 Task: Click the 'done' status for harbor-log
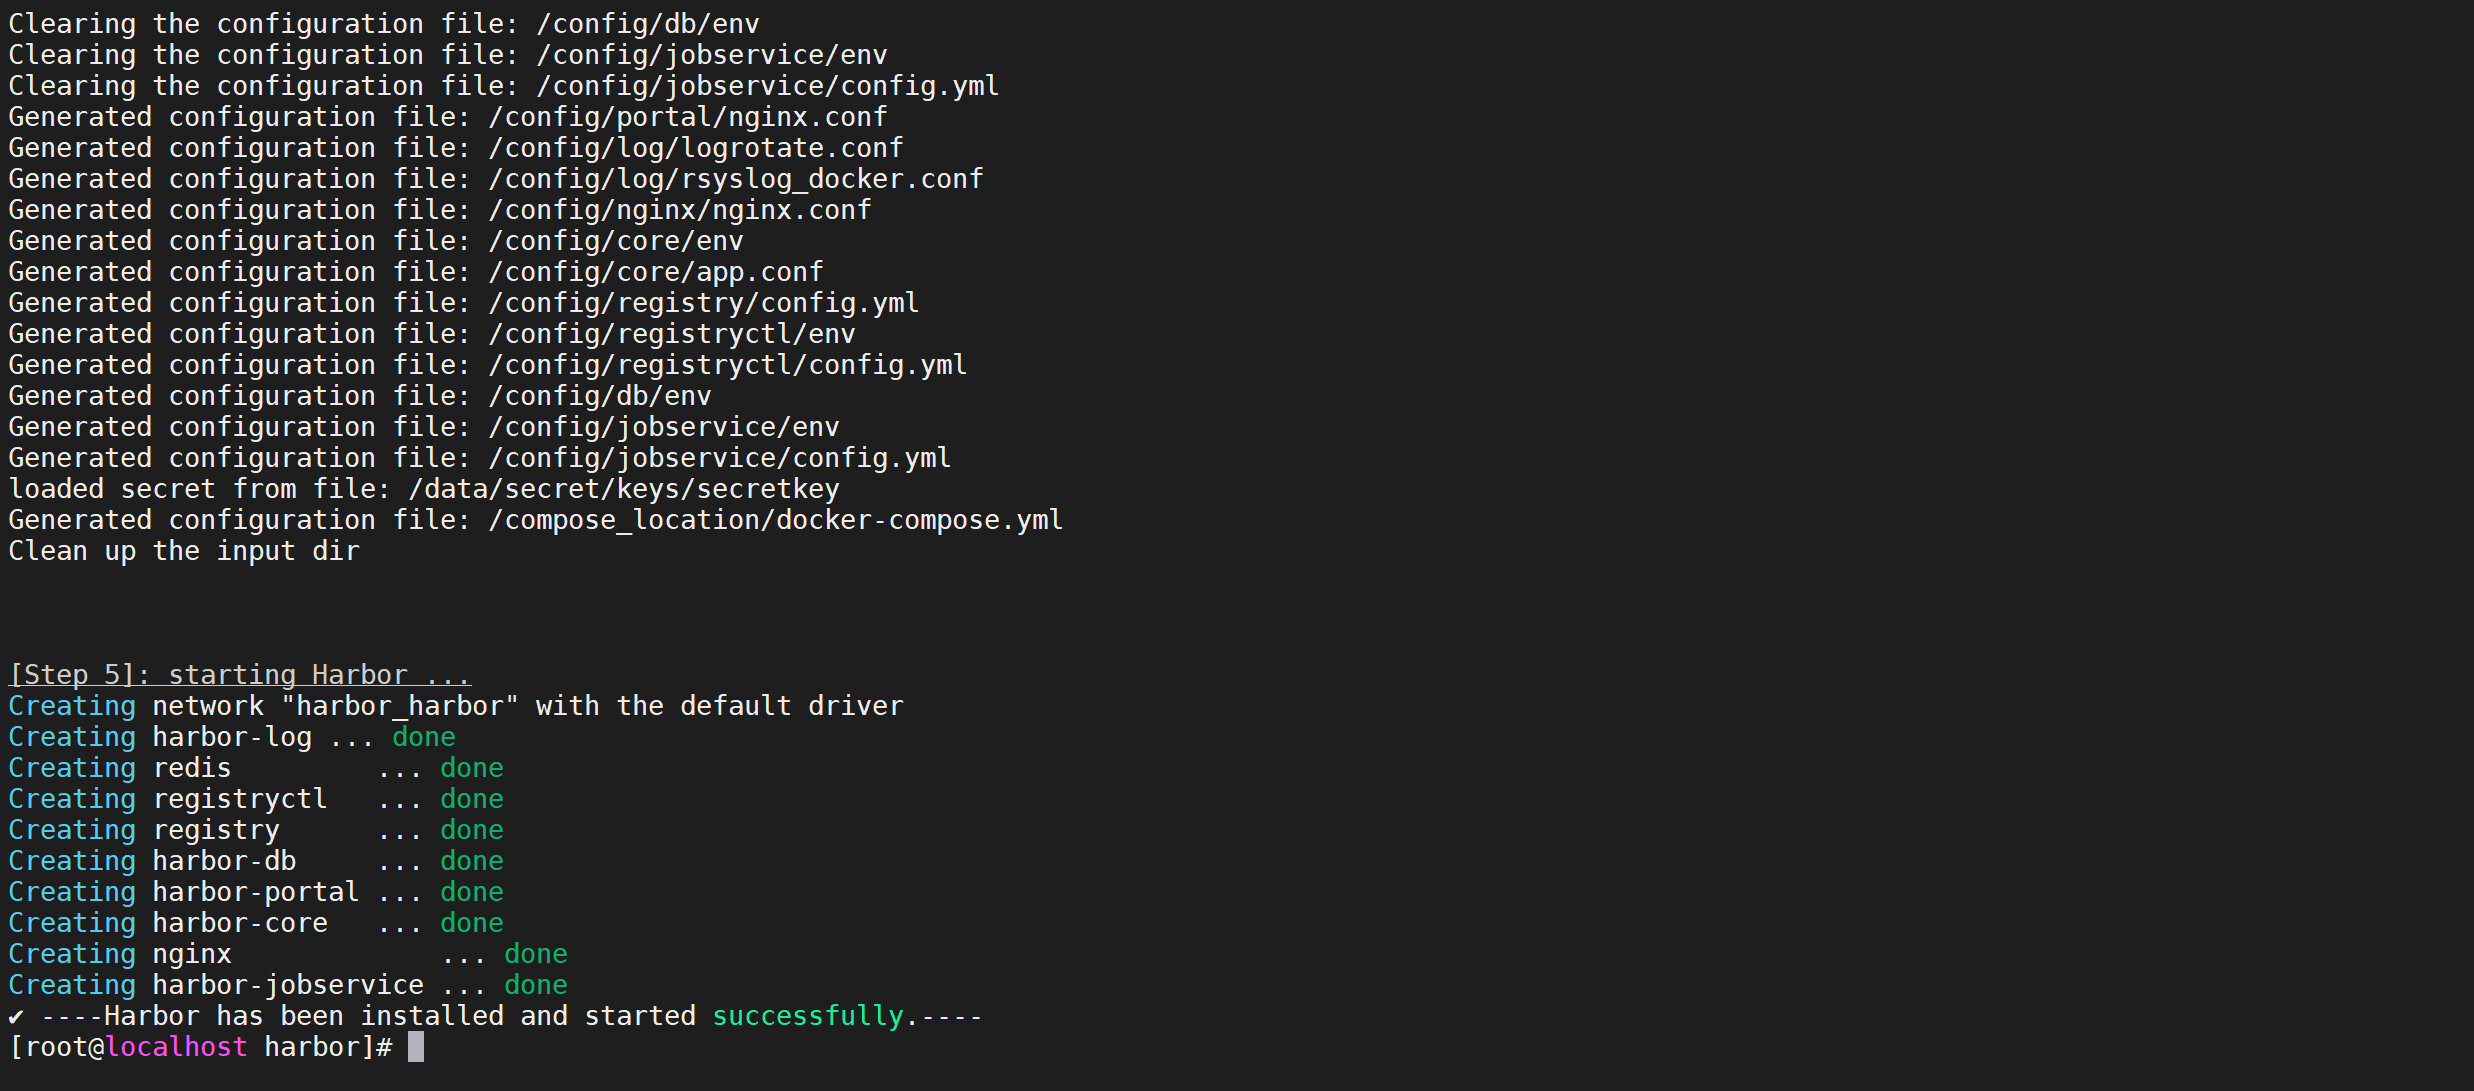click(424, 737)
